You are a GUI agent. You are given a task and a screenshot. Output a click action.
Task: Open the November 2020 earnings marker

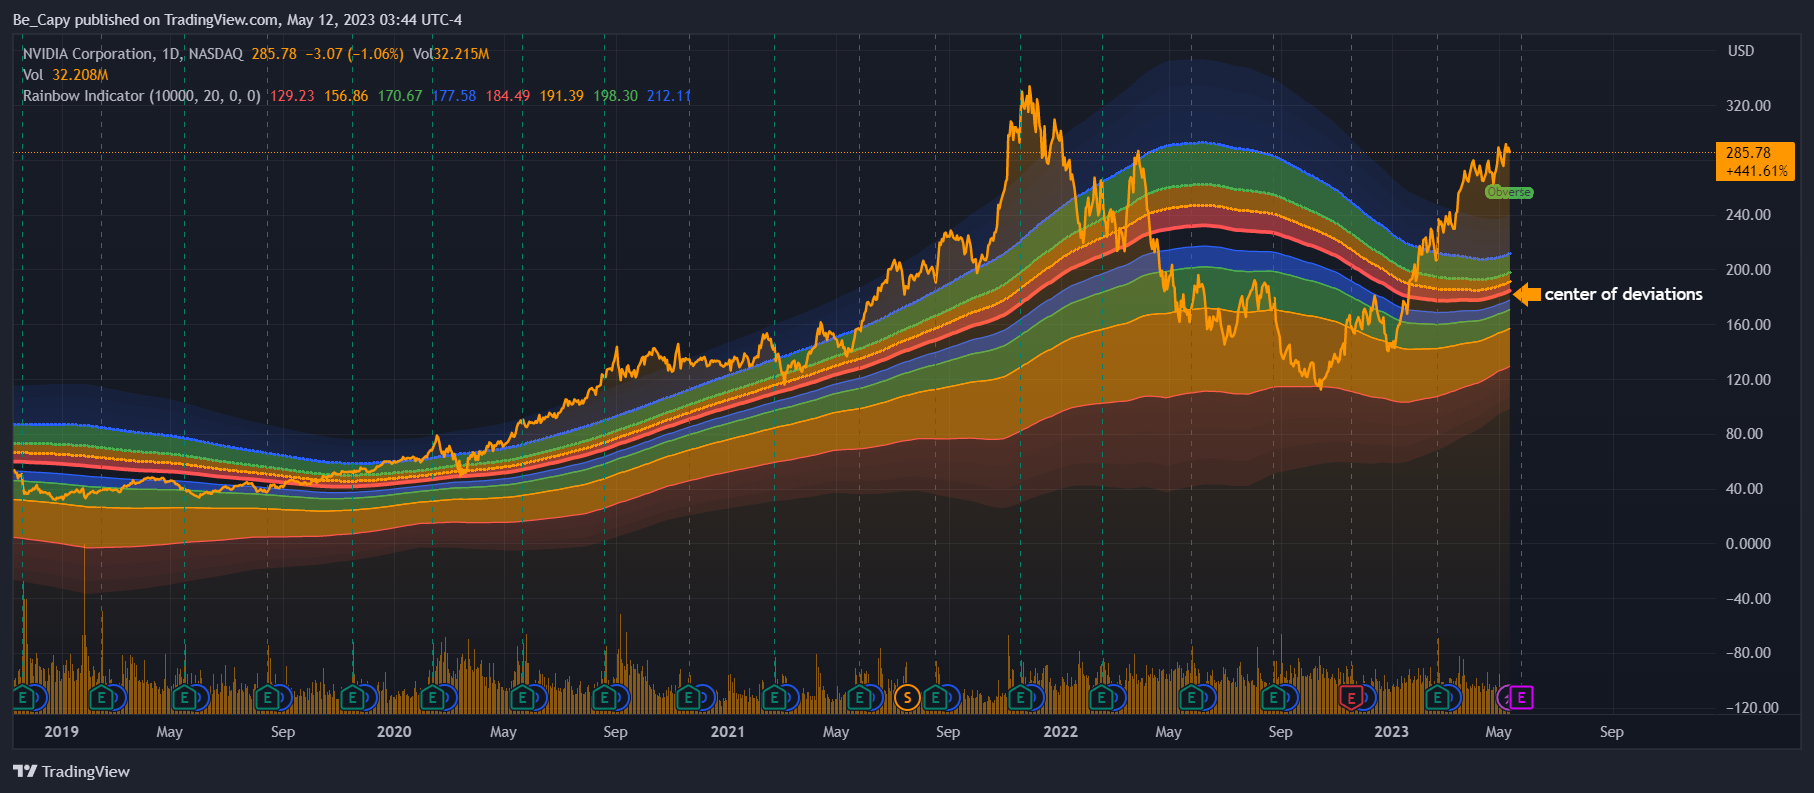pos(688,697)
